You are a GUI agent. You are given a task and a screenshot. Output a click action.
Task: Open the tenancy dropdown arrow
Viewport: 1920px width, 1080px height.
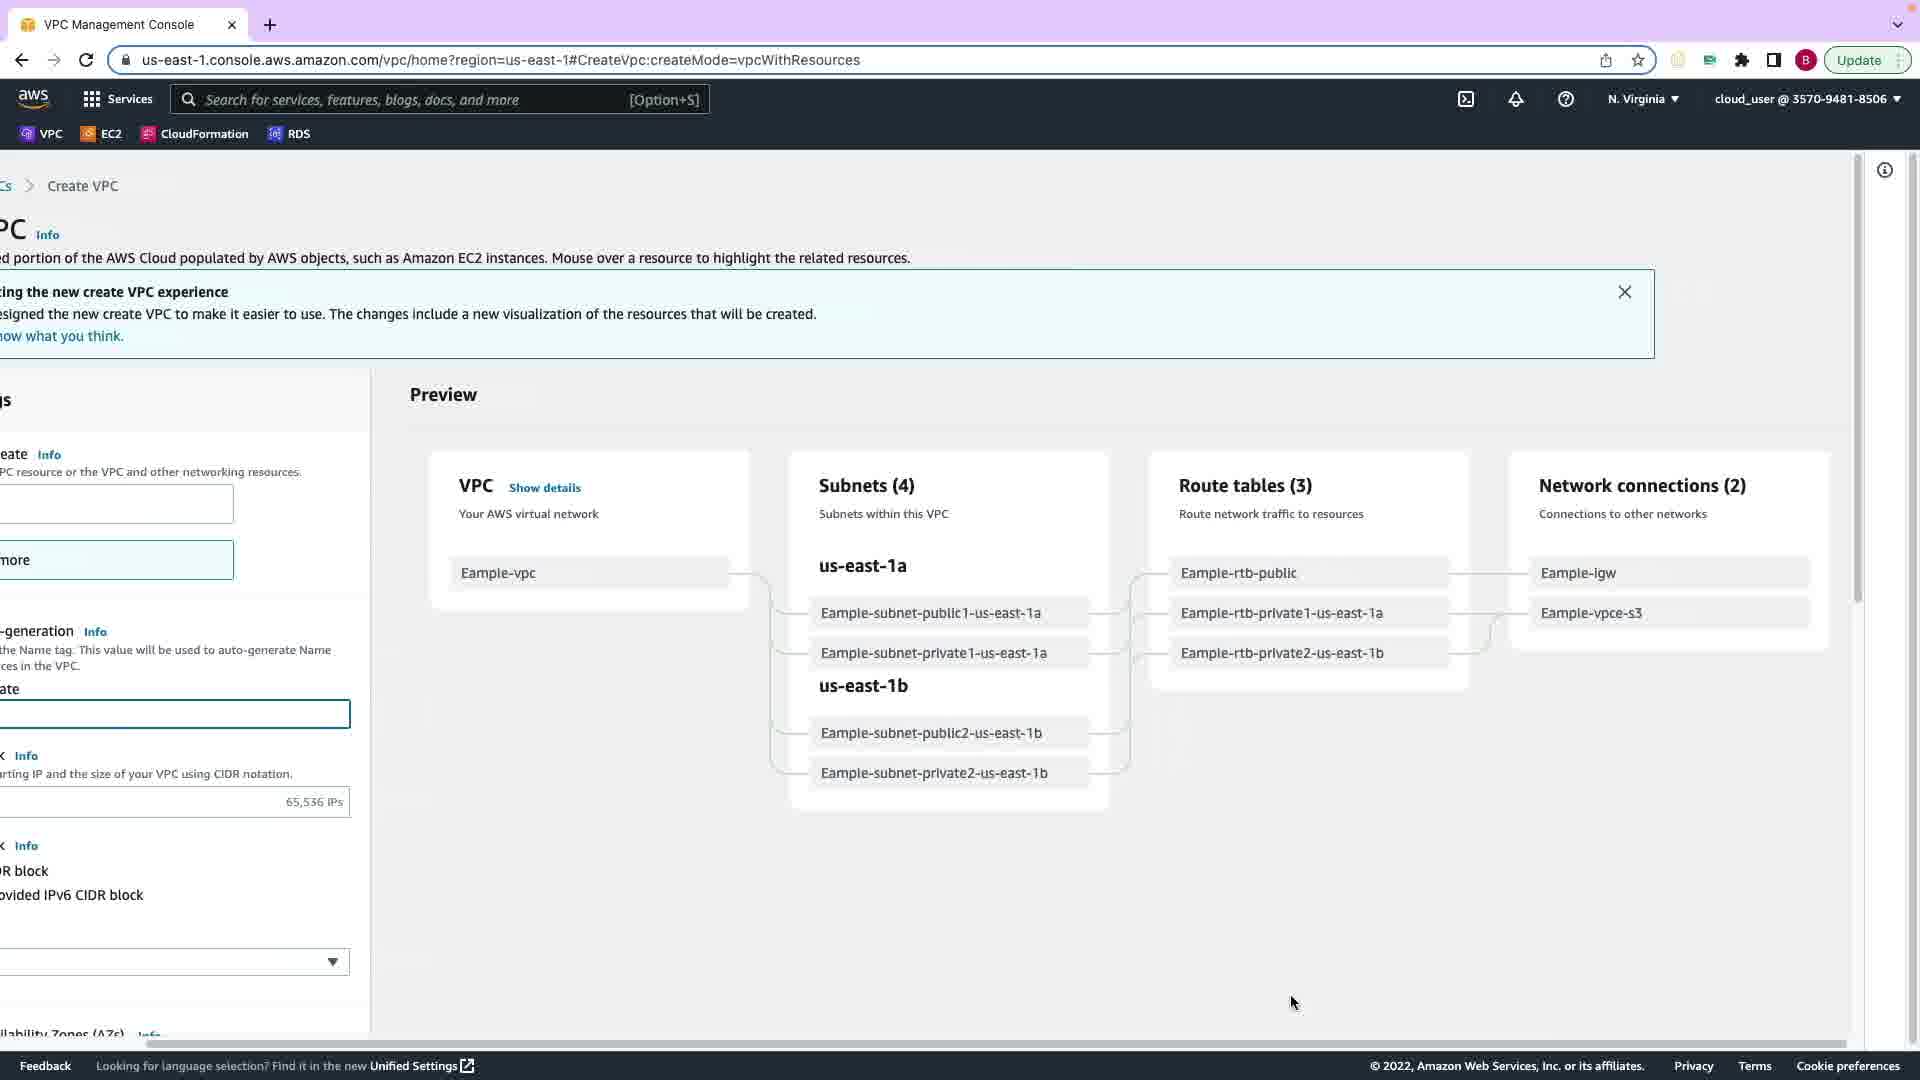coord(333,962)
